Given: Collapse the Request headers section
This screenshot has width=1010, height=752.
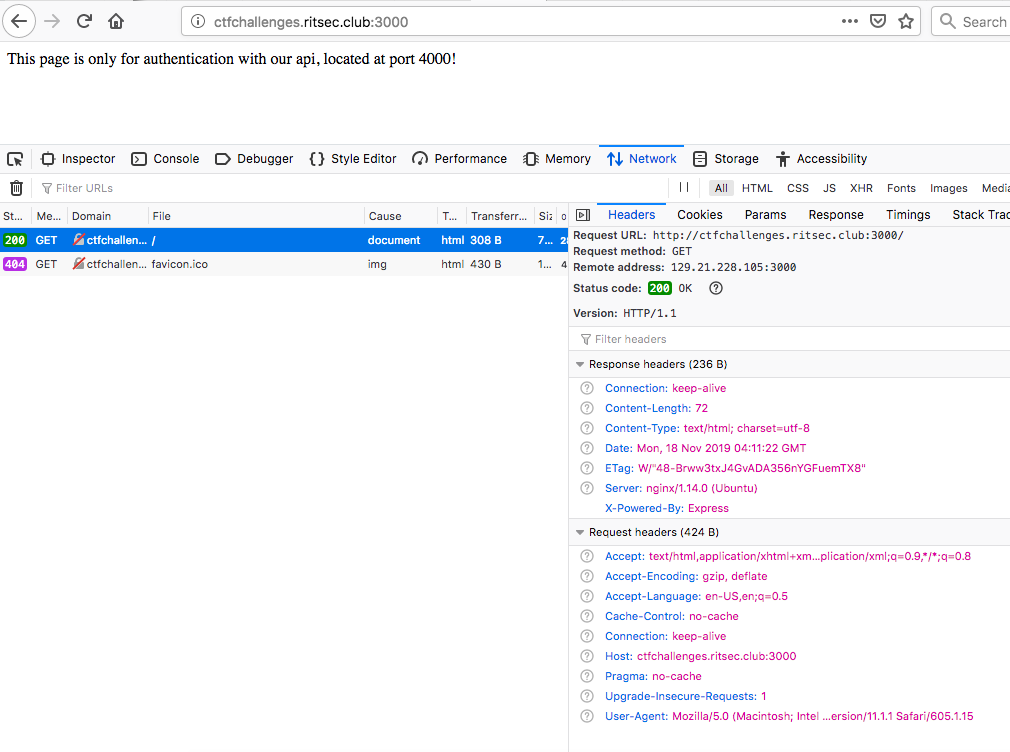Looking at the screenshot, I should pos(580,533).
